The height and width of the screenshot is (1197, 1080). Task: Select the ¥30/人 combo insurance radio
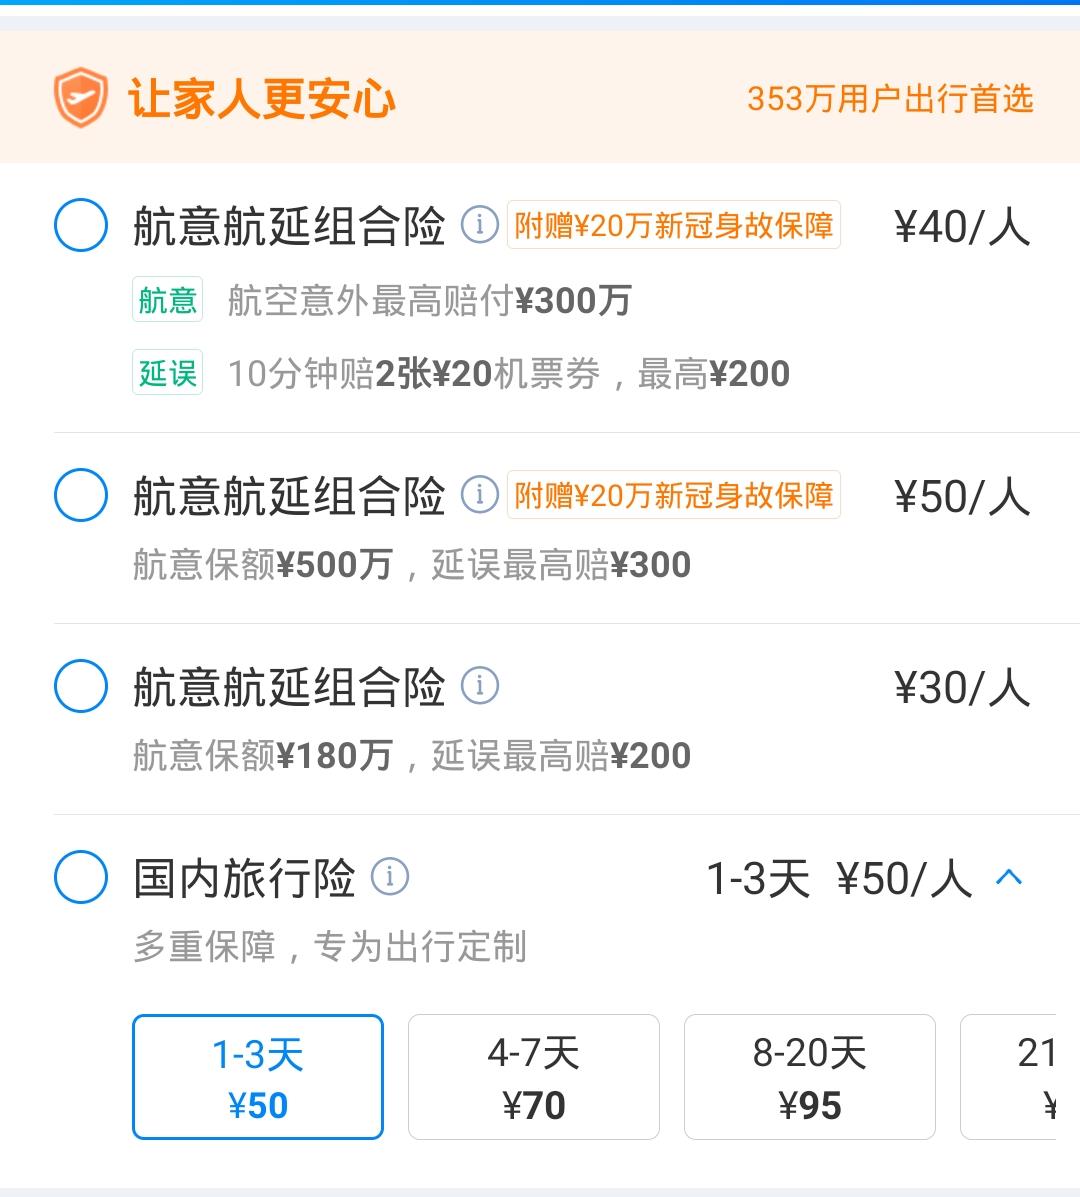coord(81,686)
